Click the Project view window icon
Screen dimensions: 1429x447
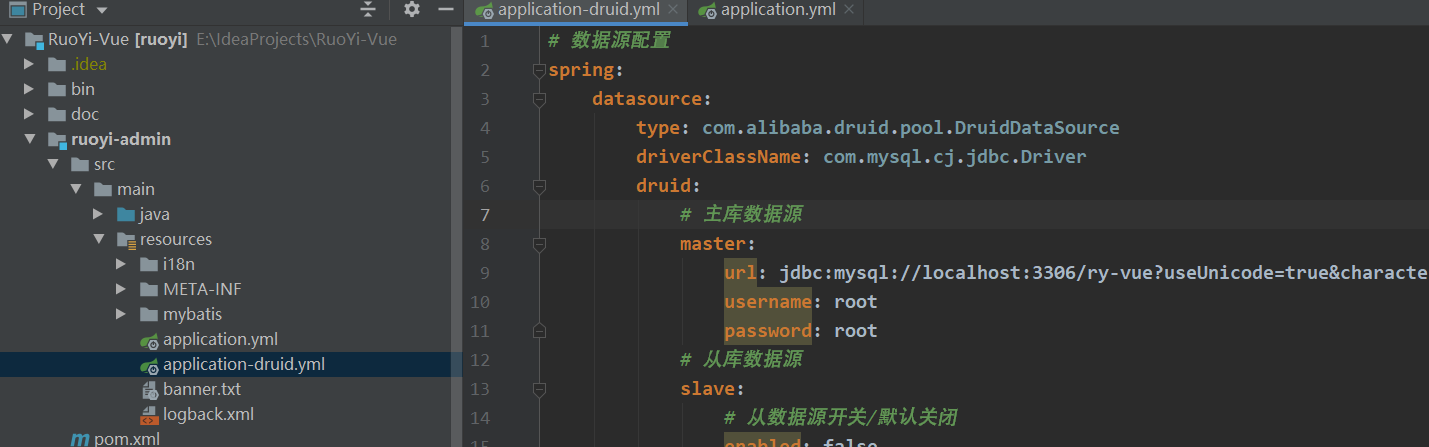pos(17,10)
